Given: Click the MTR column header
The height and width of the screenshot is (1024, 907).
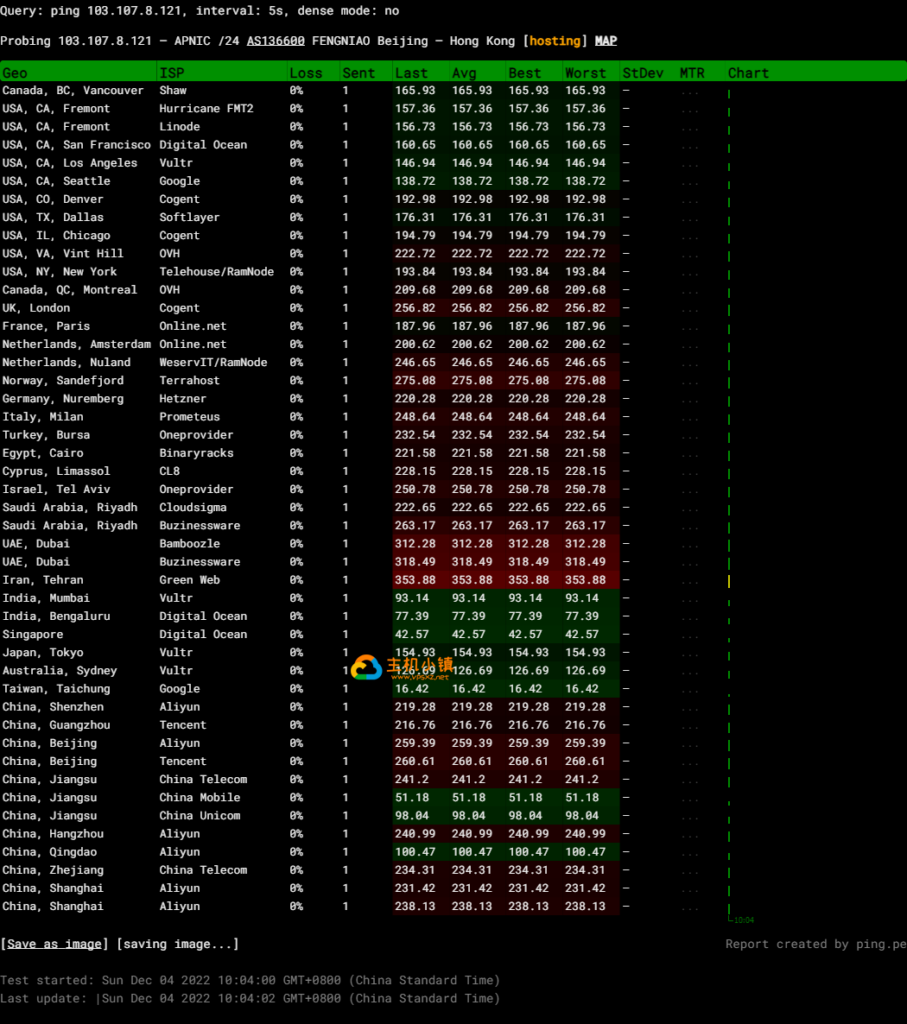Looking at the screenshot, I should click(692, 73).
